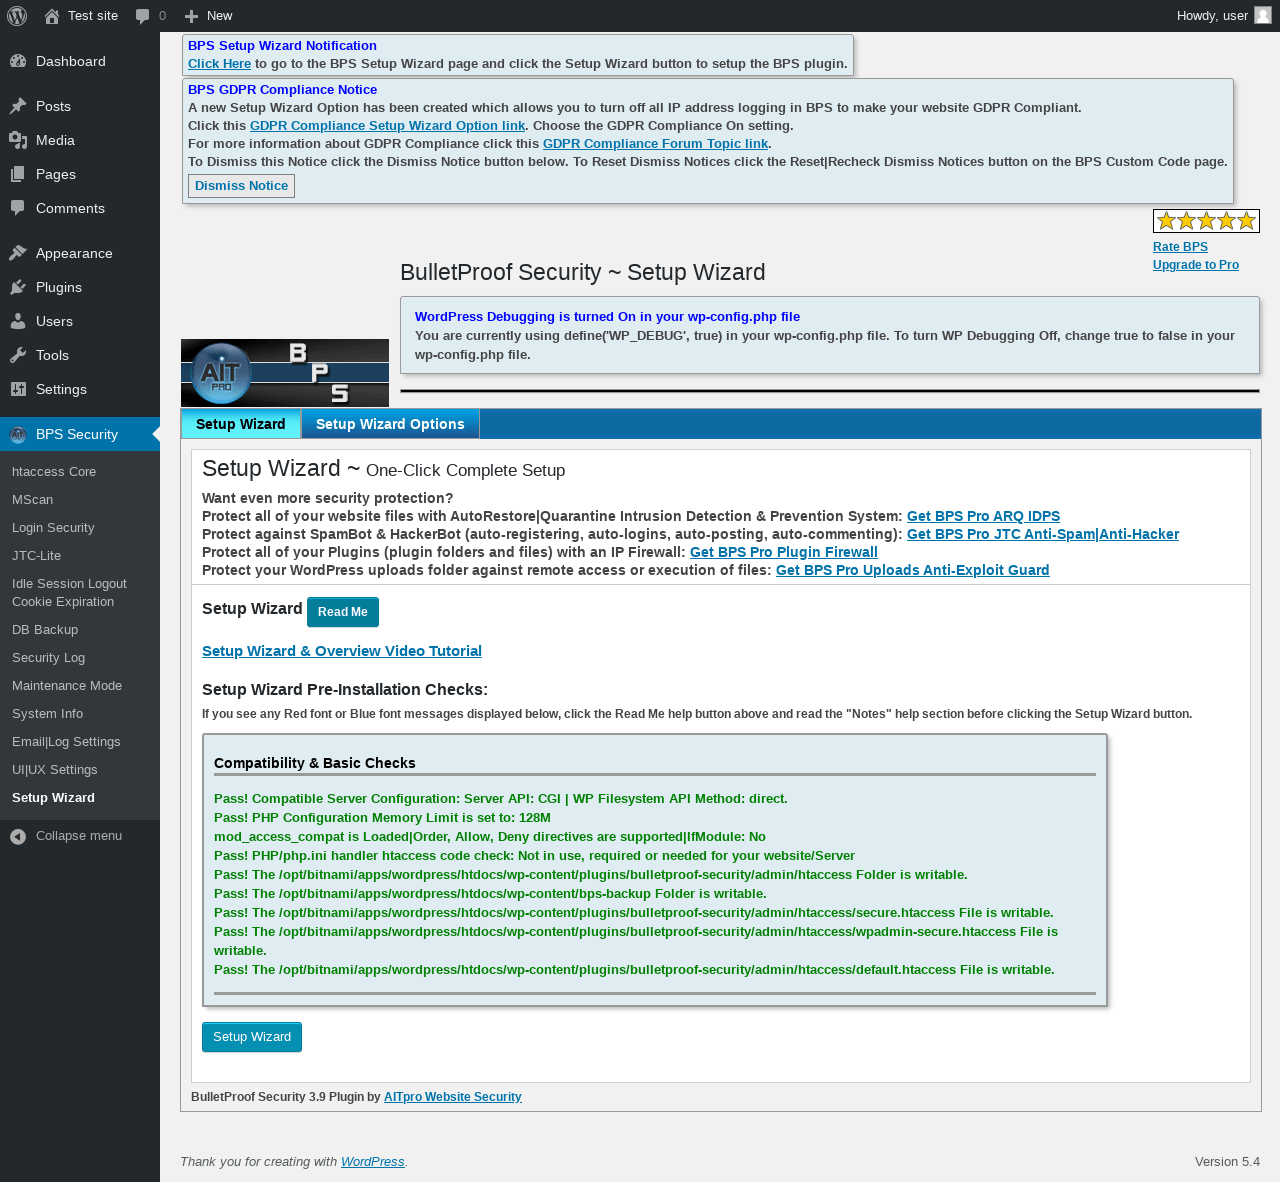Open System Info submenu item
This screenshot has height=1182, width=1280.
[x=48, y=714]
